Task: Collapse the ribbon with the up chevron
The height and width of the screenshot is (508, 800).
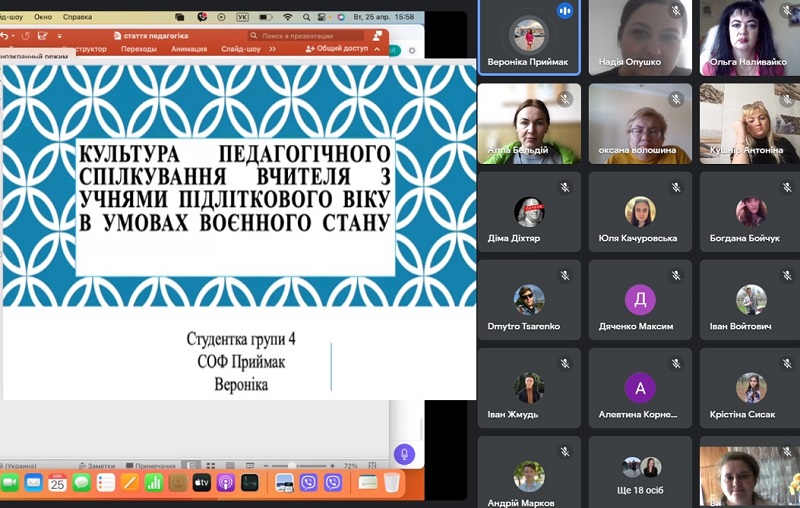Action: tap(377, 49)
